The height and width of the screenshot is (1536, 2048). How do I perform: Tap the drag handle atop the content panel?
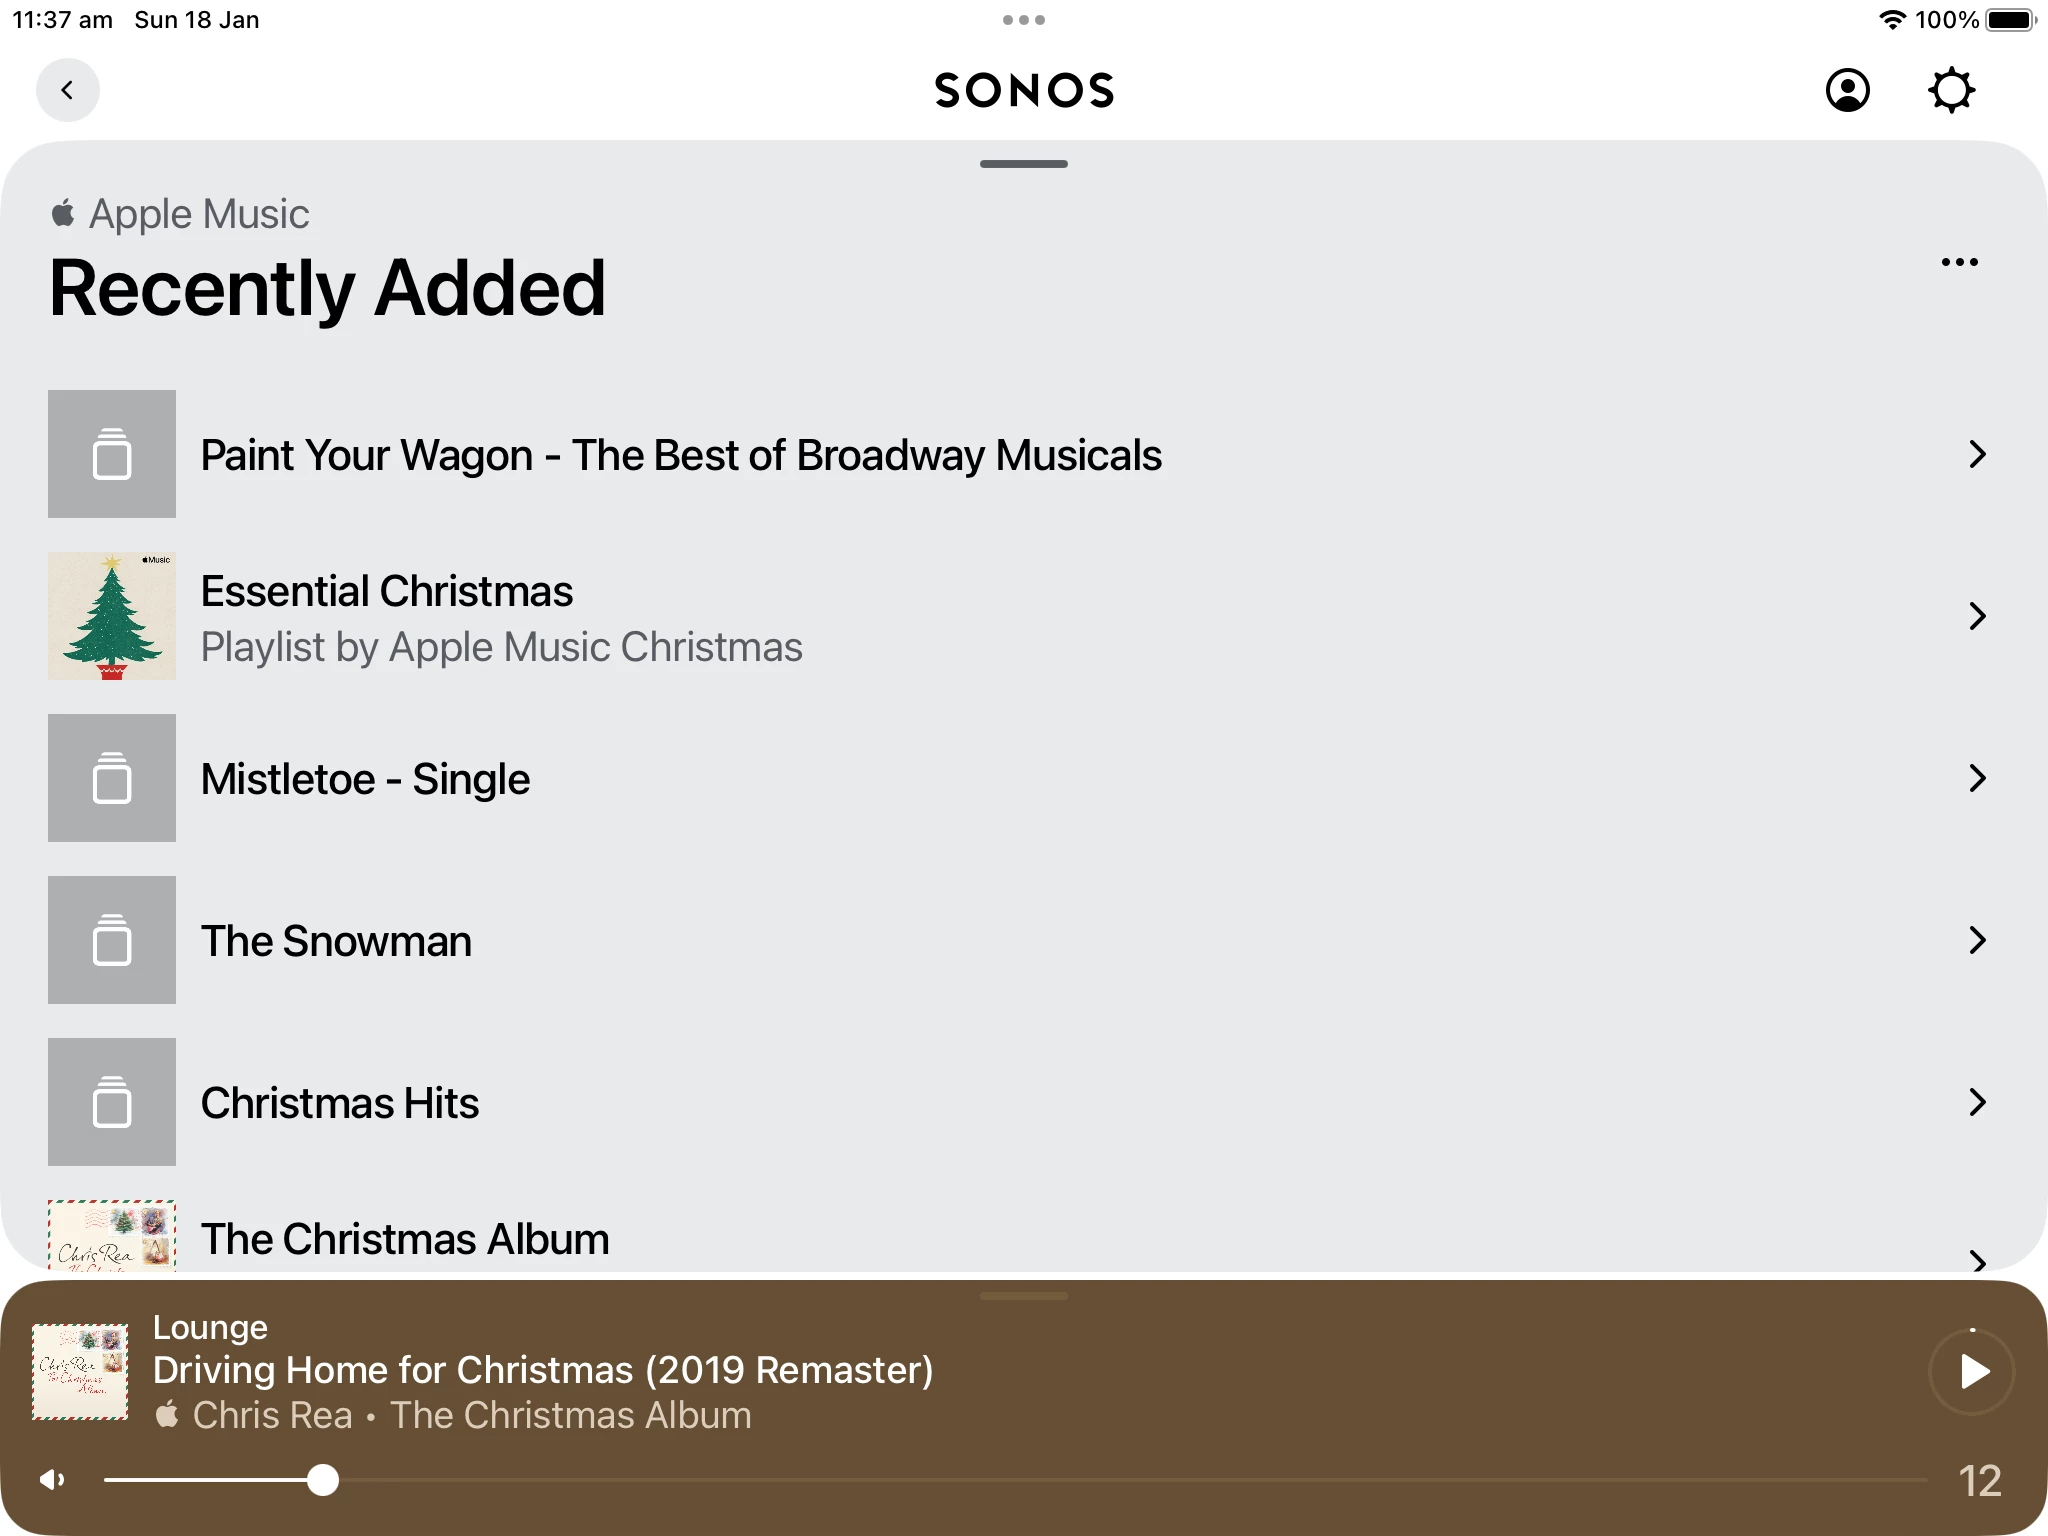(1023, 164)
